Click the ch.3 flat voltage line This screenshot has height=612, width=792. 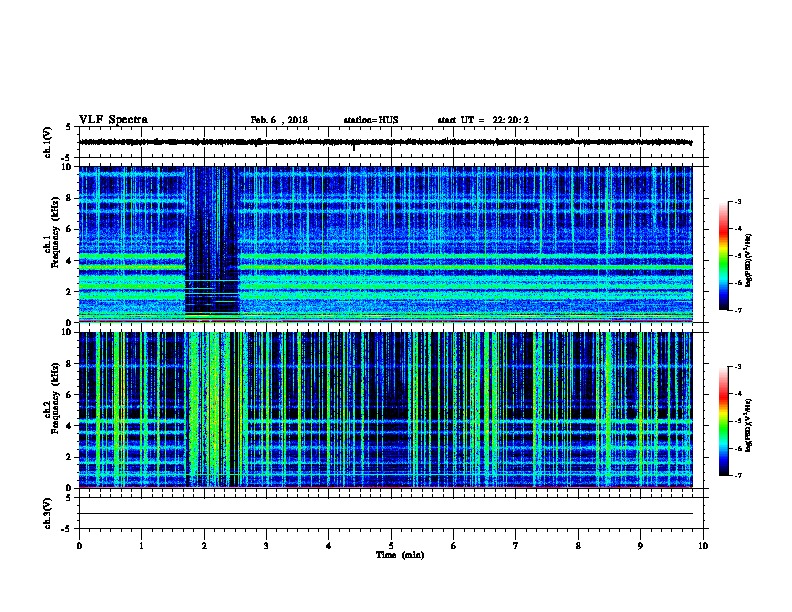386,514
